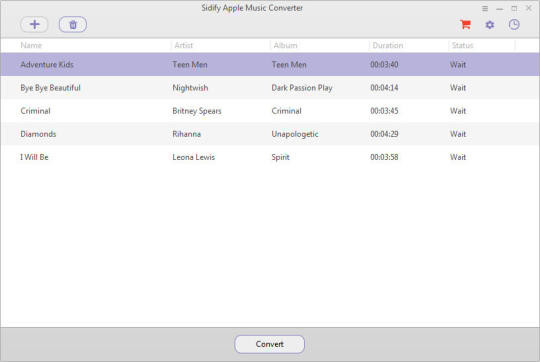Click duration 00:04:14
Image resolution: width=540 pixels, height=362 pixels.
coord(384,88)
